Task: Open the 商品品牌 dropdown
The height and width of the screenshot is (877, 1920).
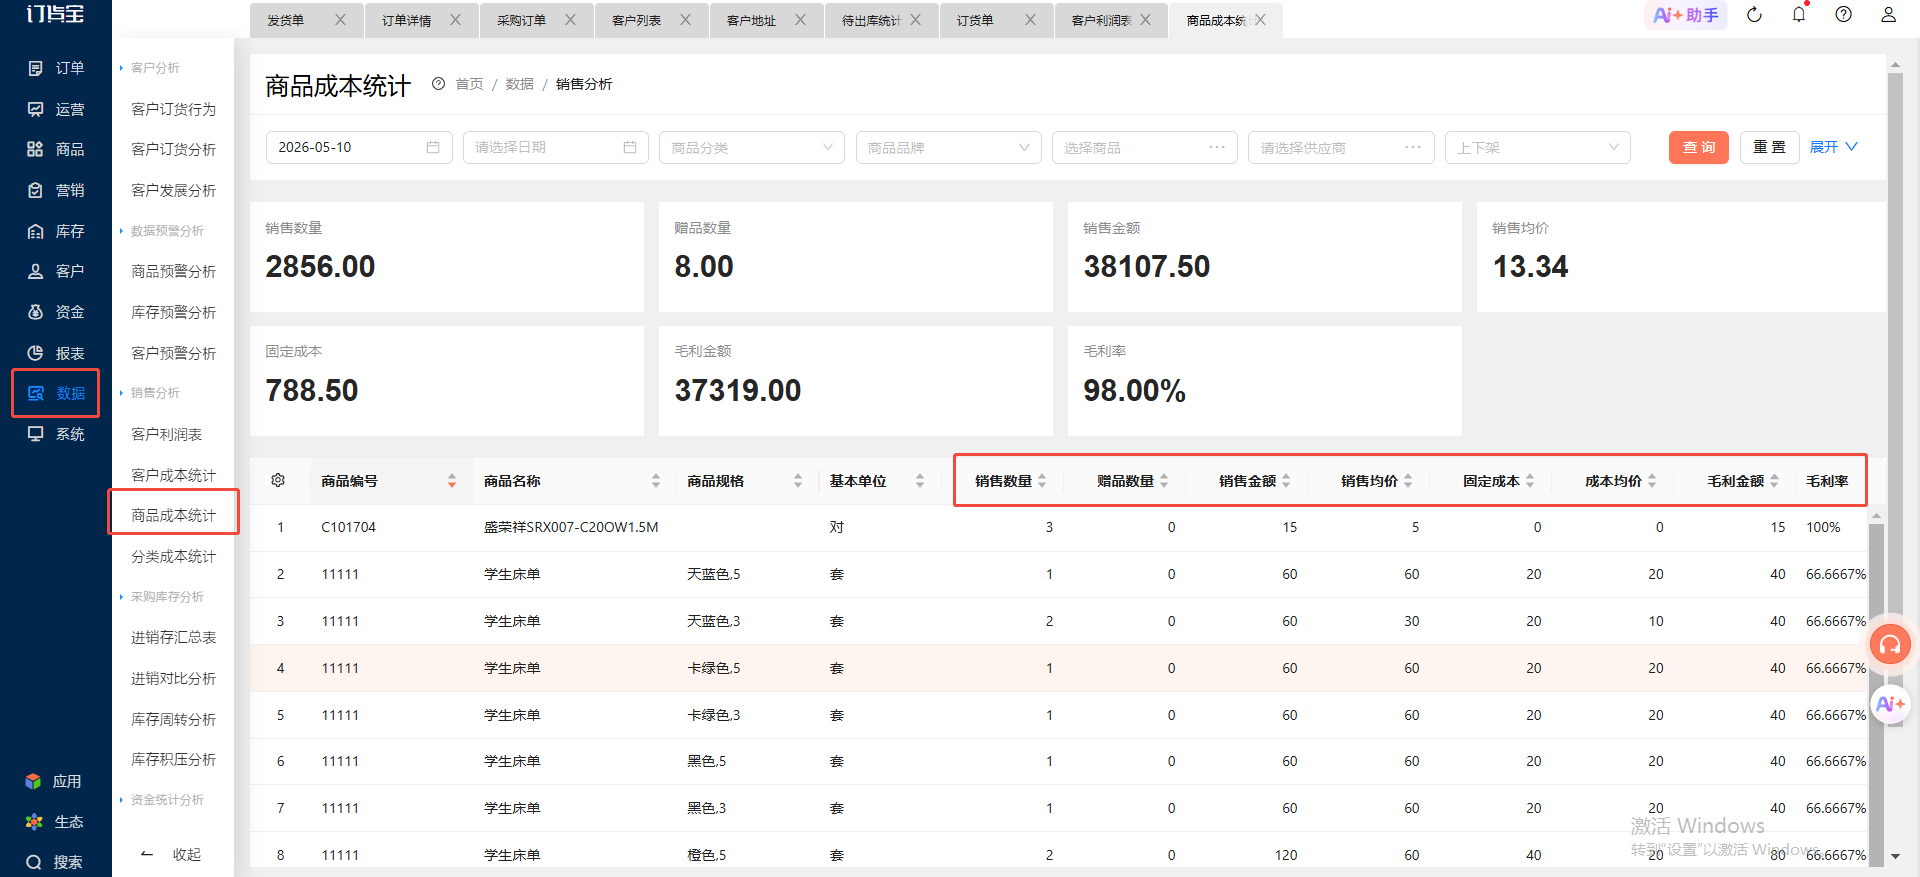Action: pos(948,147)
